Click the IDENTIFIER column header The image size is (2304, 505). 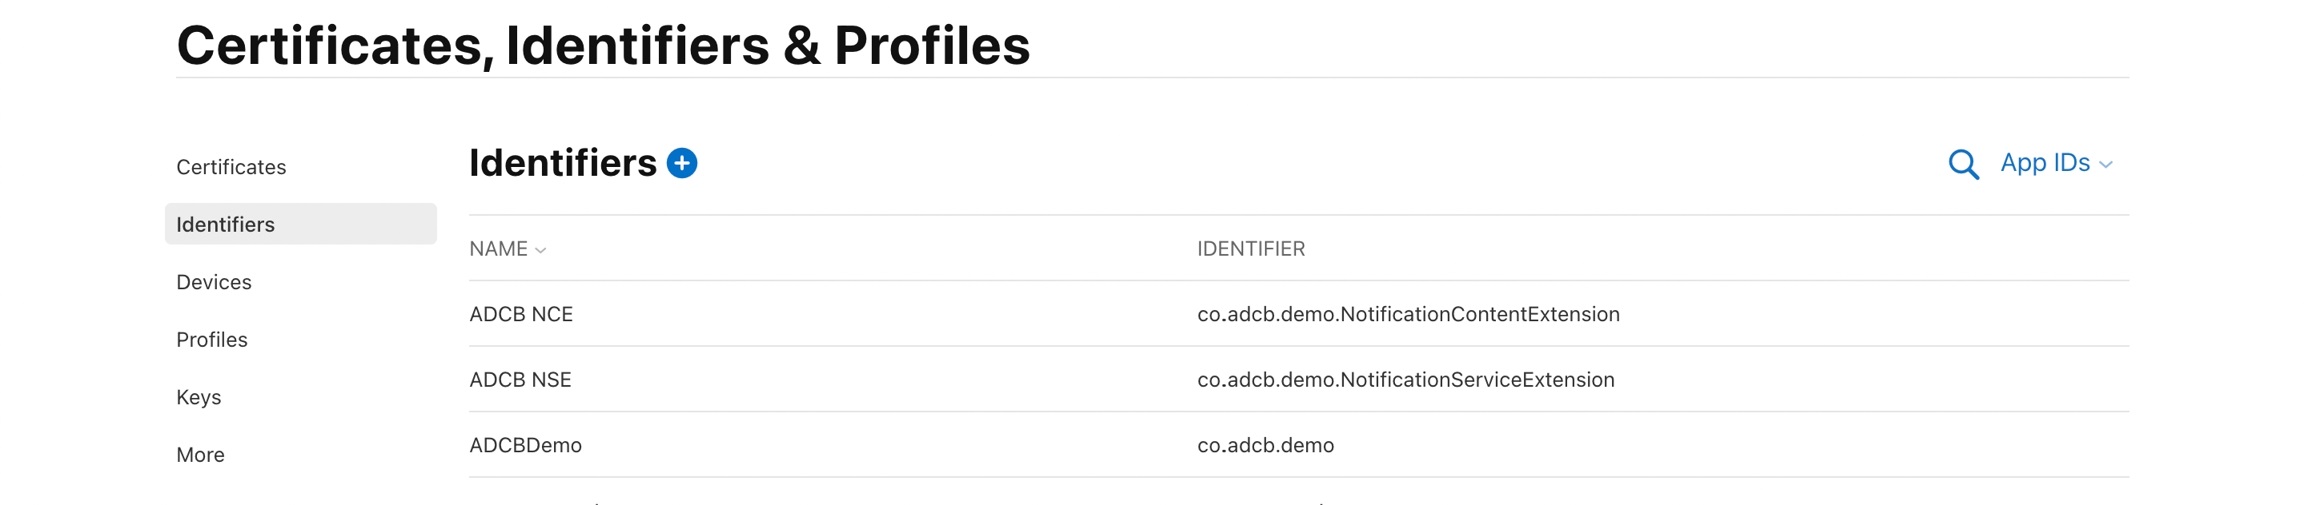(x=1250, y=249)
